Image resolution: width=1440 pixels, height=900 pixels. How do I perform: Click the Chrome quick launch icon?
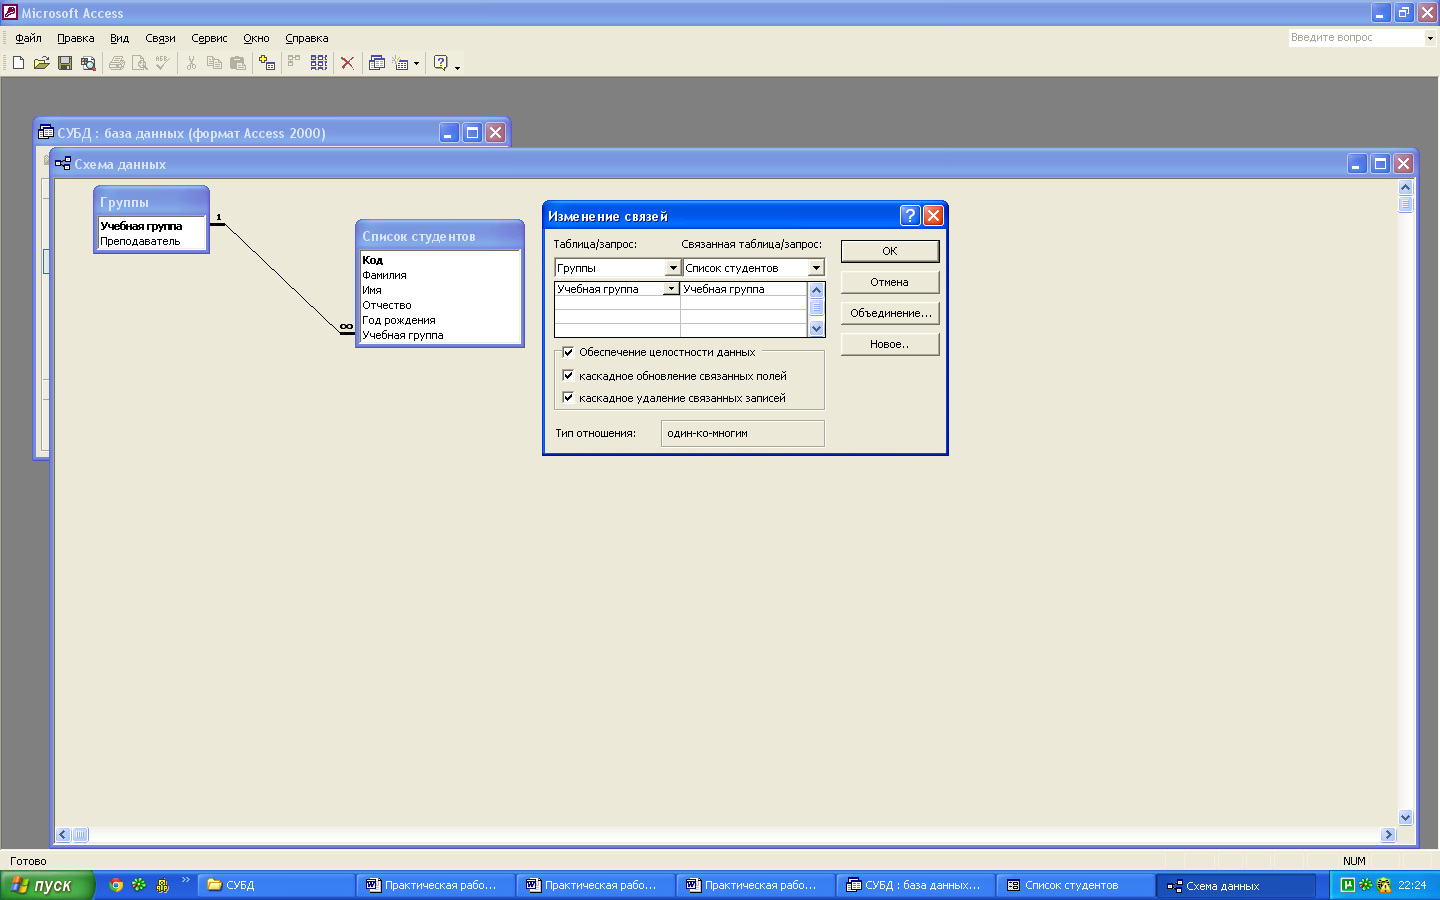click(x=116, y=885)
